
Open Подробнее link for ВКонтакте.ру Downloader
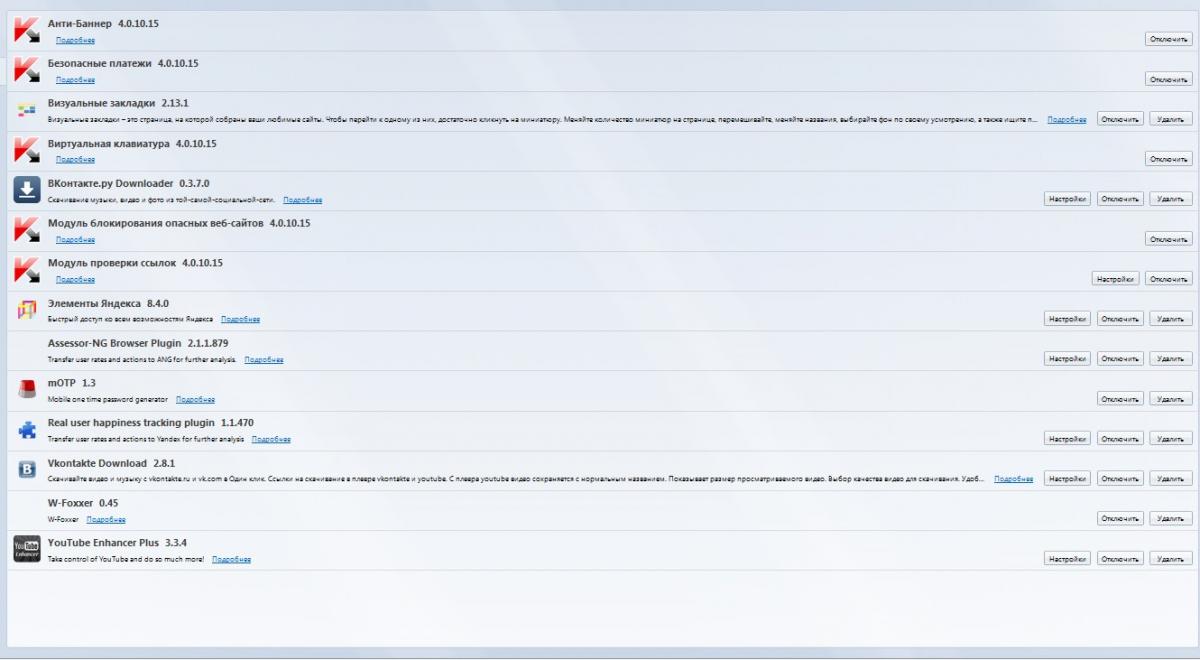[x=302, y=200]
